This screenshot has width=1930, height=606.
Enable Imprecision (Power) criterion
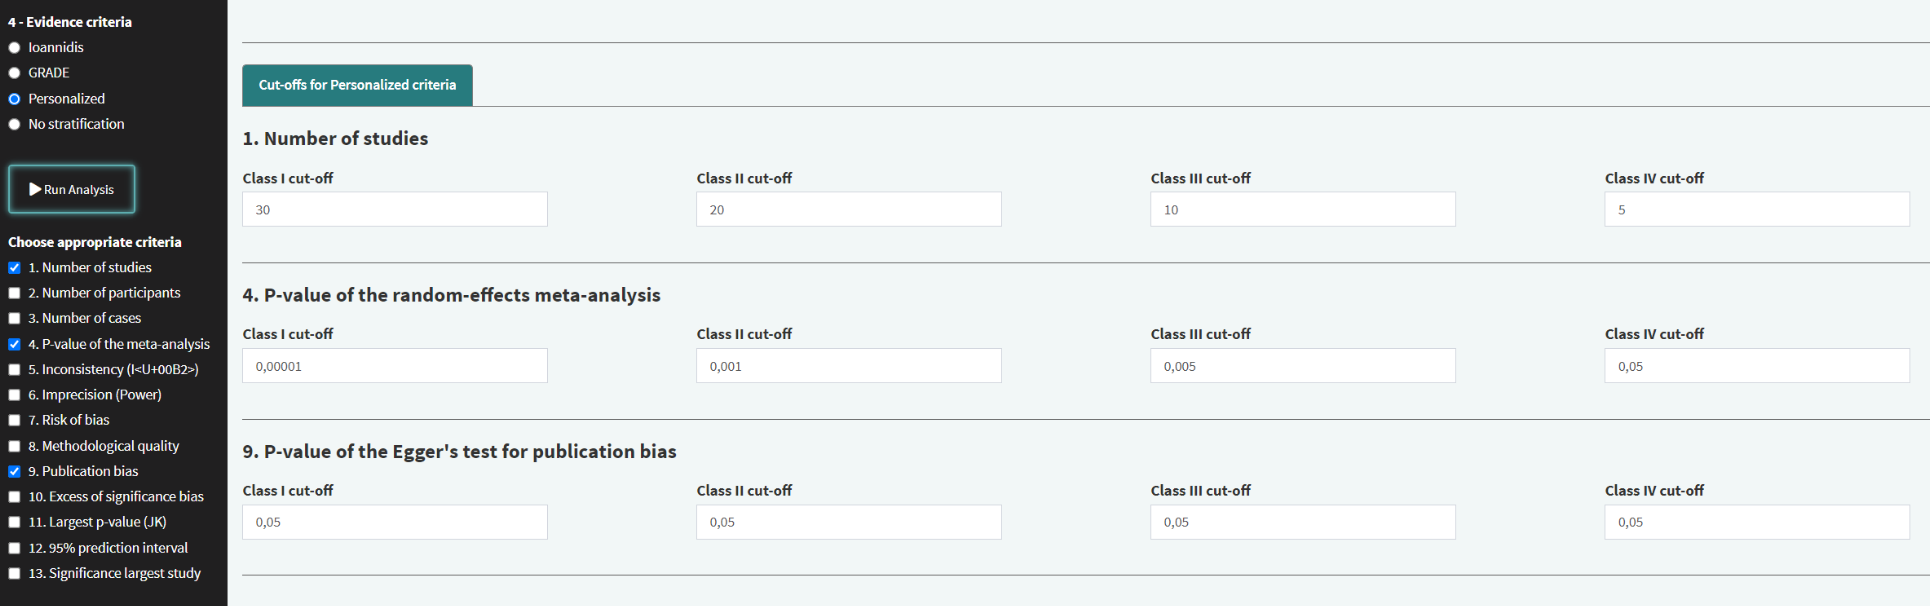(x=15, y=395)
